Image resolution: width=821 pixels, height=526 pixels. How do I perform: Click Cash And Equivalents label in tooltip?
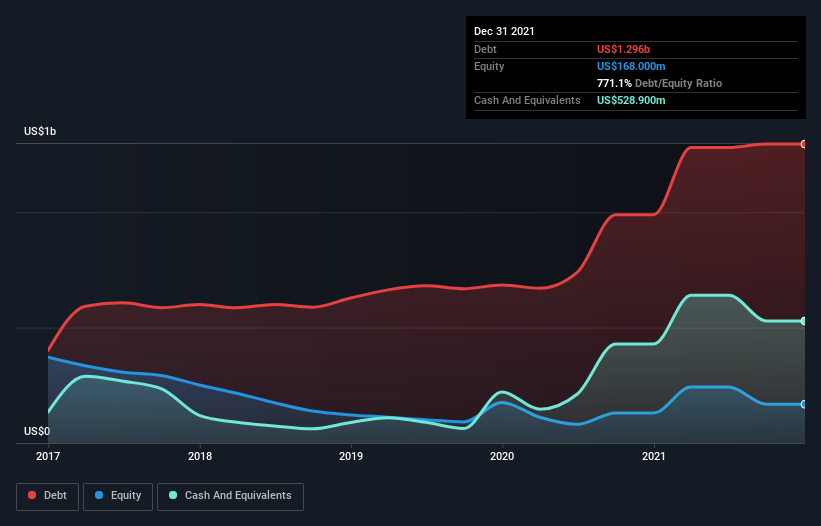527,100
